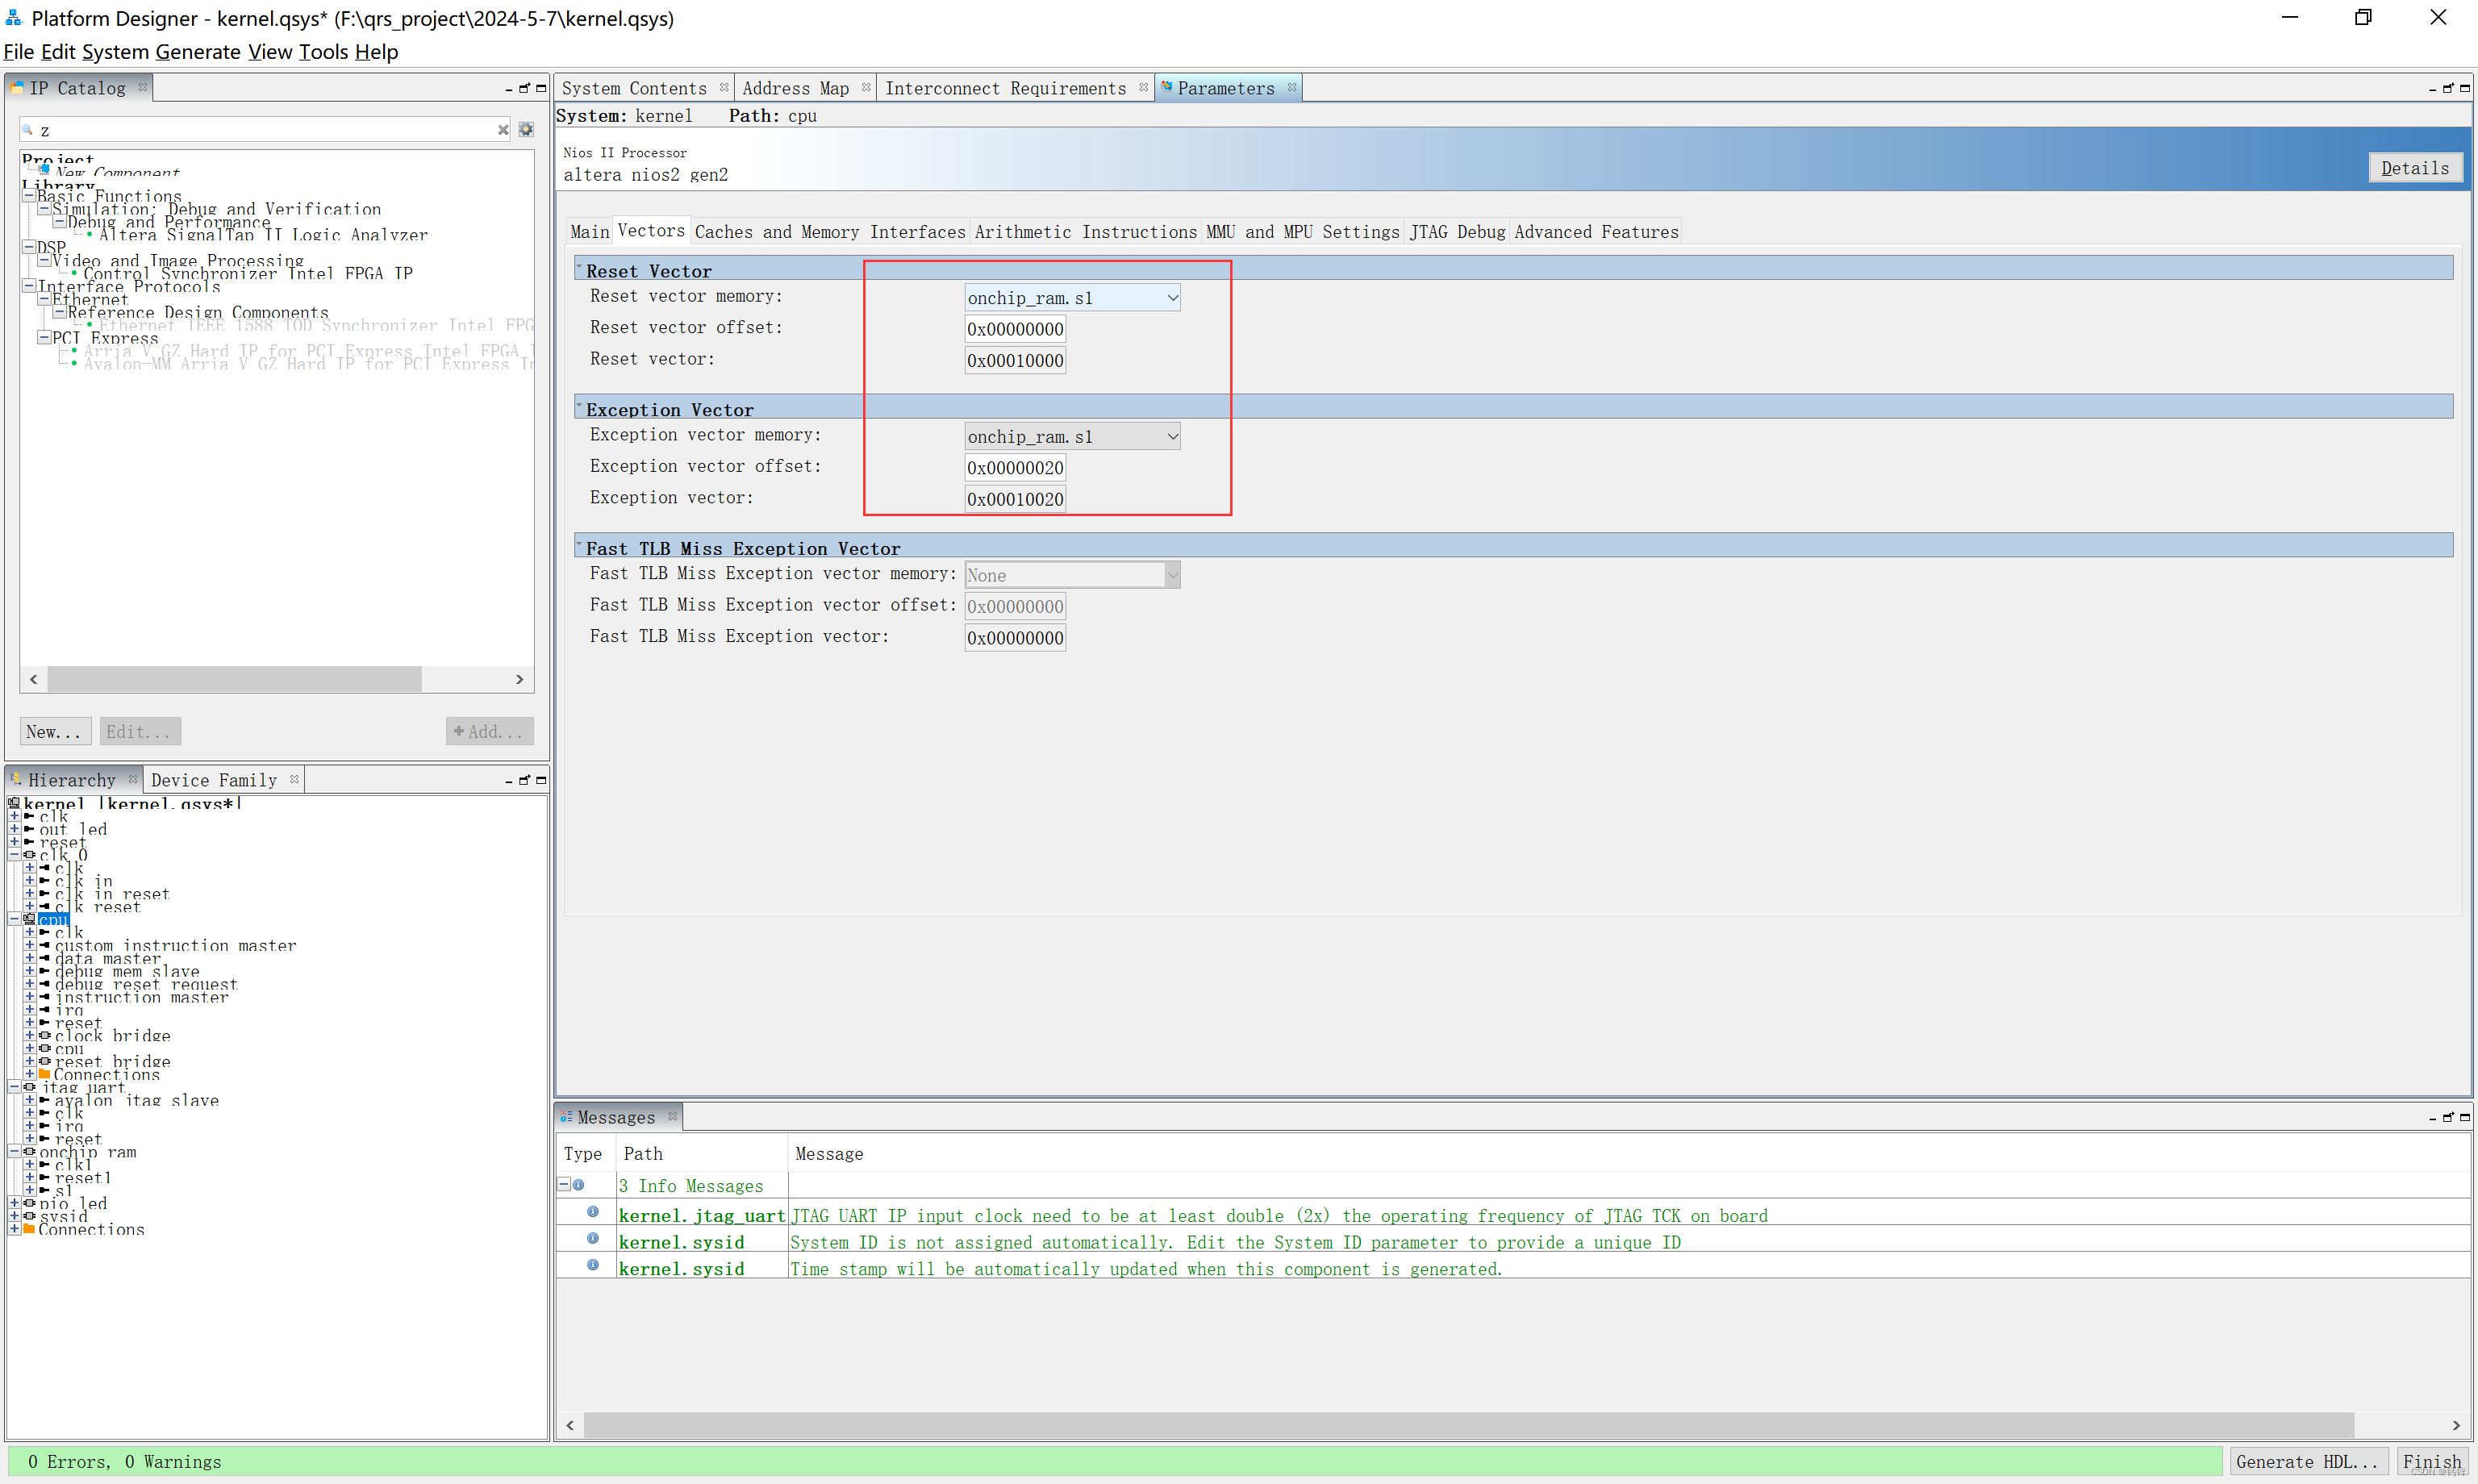The height and width of the screenshot is (1484, 2478).
Task: Open the Tools menu
Action: click(x=324, y=51)
